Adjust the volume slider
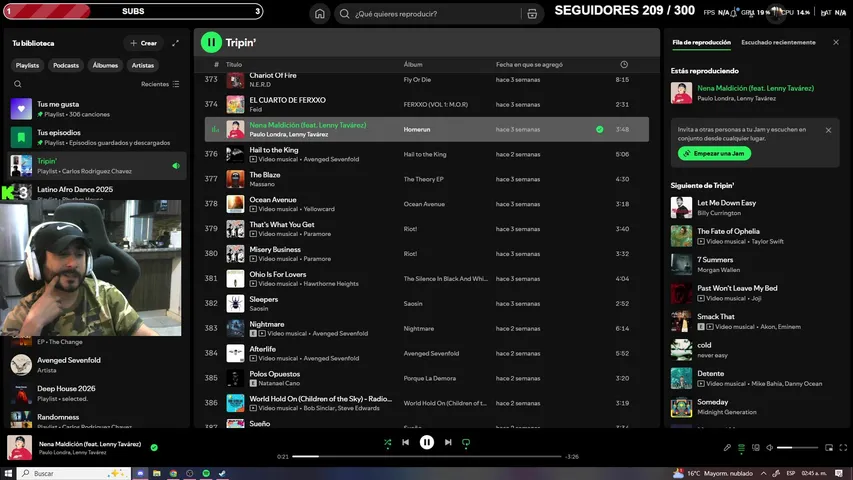Image resolution: width=853 pixels, height=480 pixels. [797, 447]
